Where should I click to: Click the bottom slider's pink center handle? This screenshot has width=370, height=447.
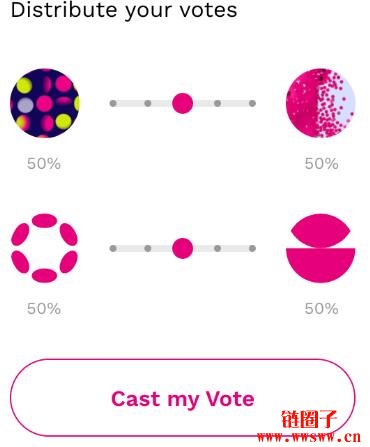(183, 248)
